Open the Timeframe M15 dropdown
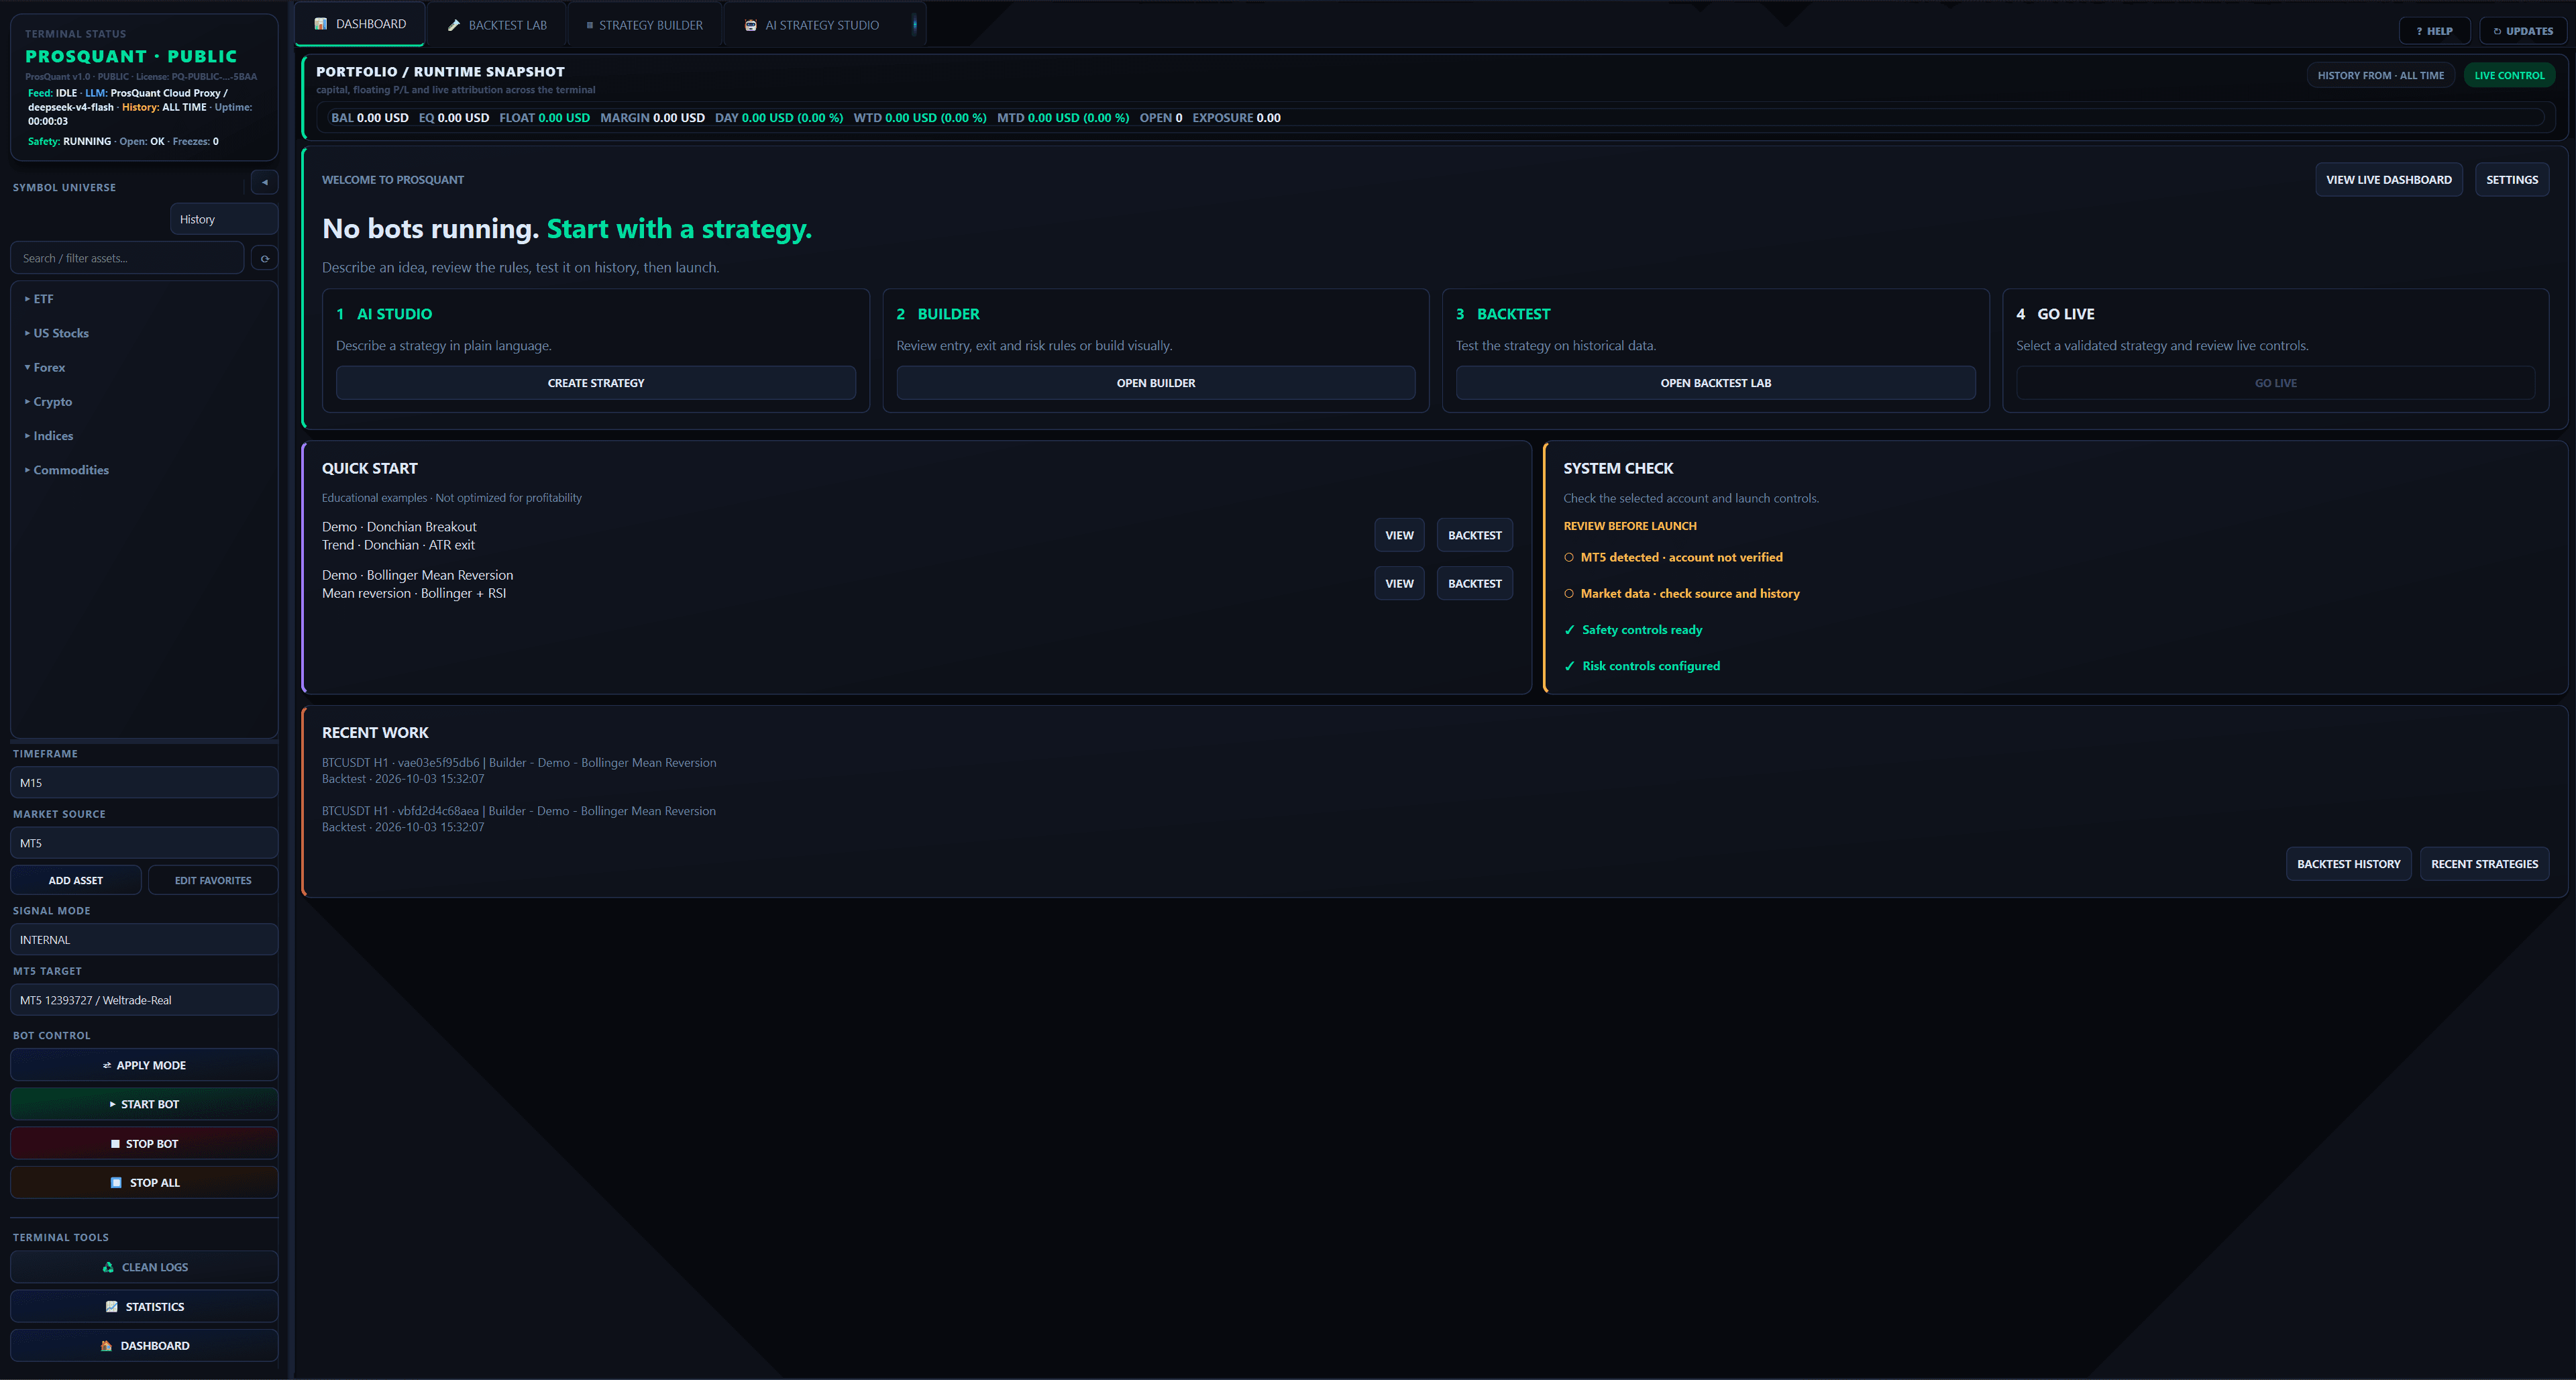This screenshot has width=2576, height=1380. pyautogui.click(x=144, y=783)
